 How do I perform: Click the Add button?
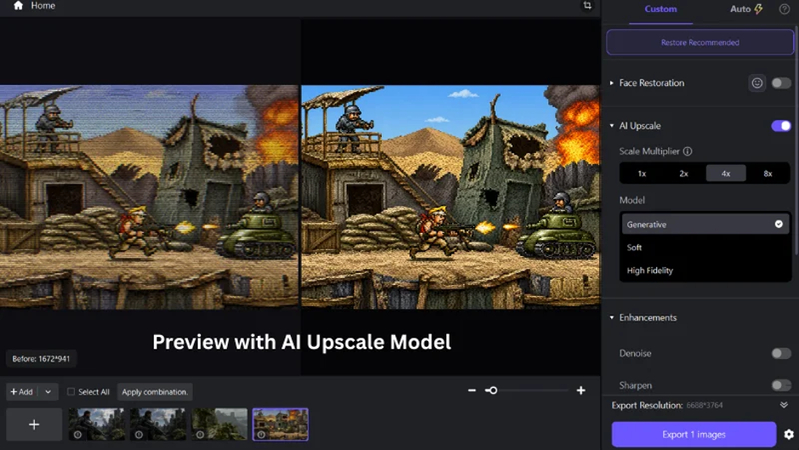21,392
